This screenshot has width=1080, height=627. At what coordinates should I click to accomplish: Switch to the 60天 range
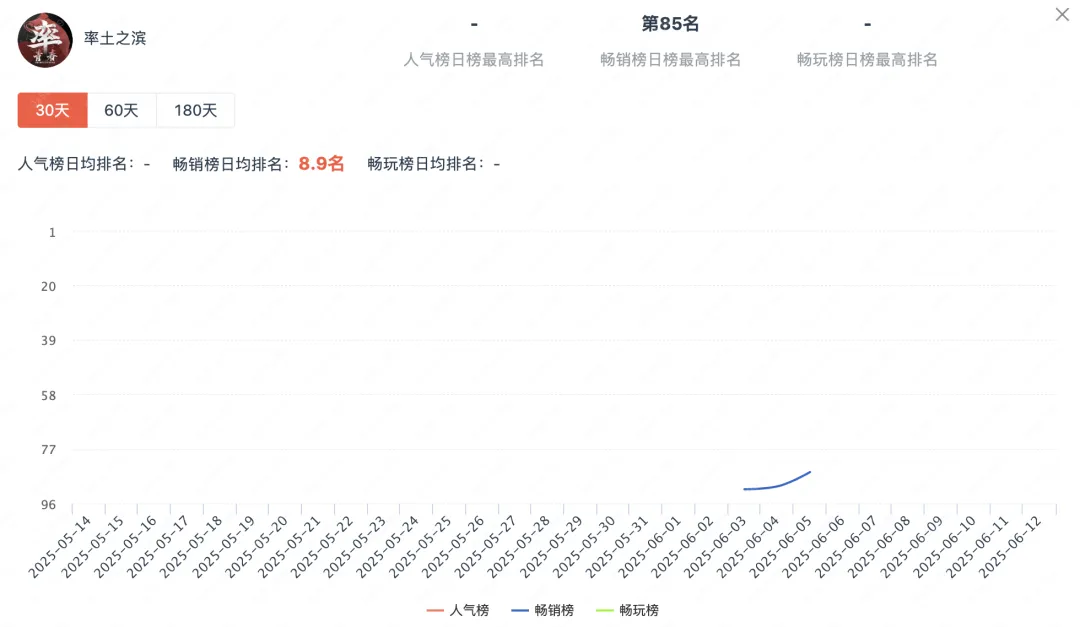coord(122,110)
